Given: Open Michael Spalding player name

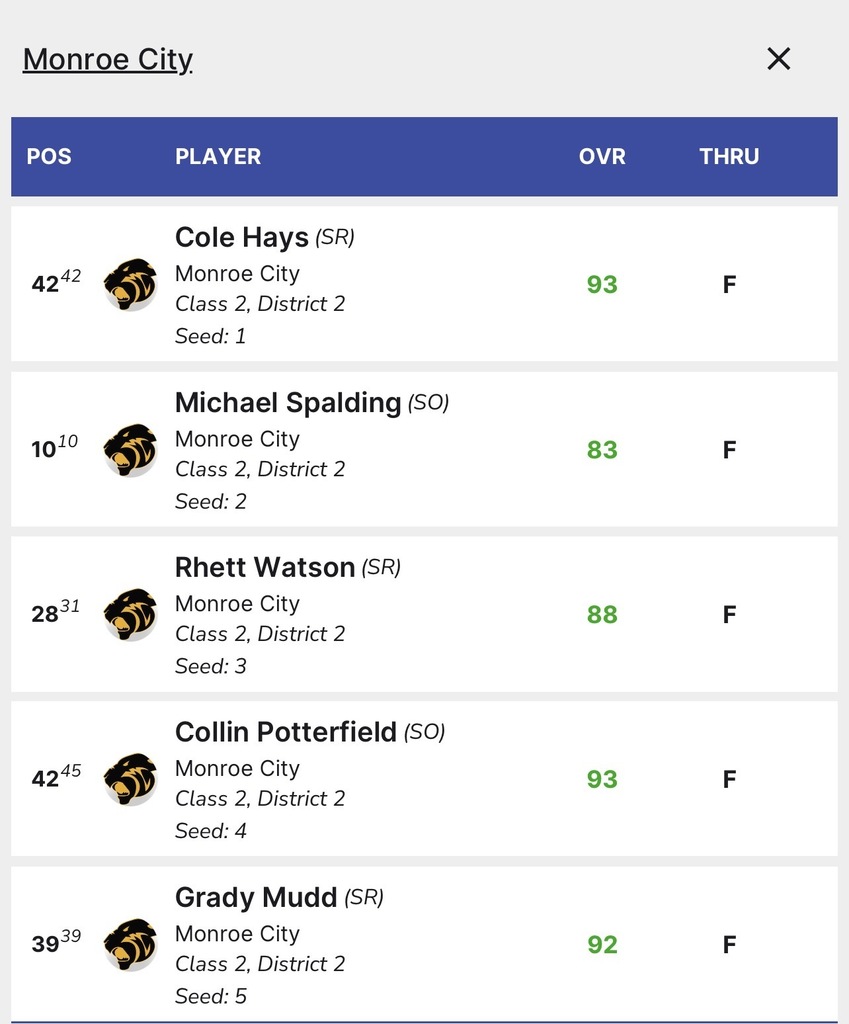Looking at the screenshot, I should (x=288, y=402).
